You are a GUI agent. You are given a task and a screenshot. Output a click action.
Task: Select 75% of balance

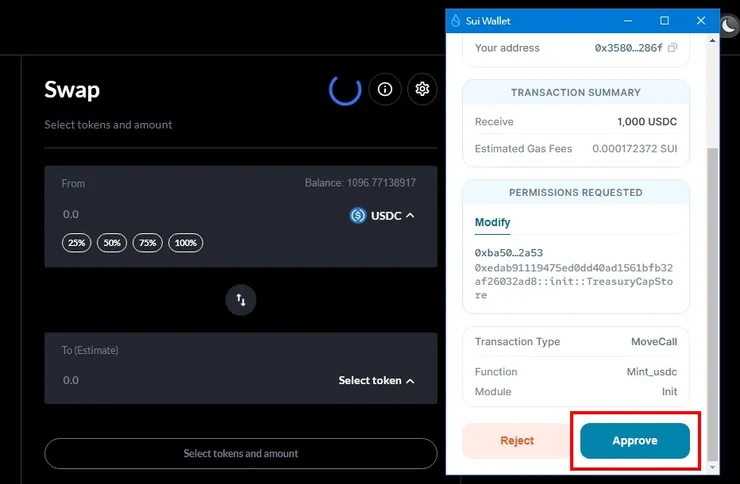pos(148,243)
